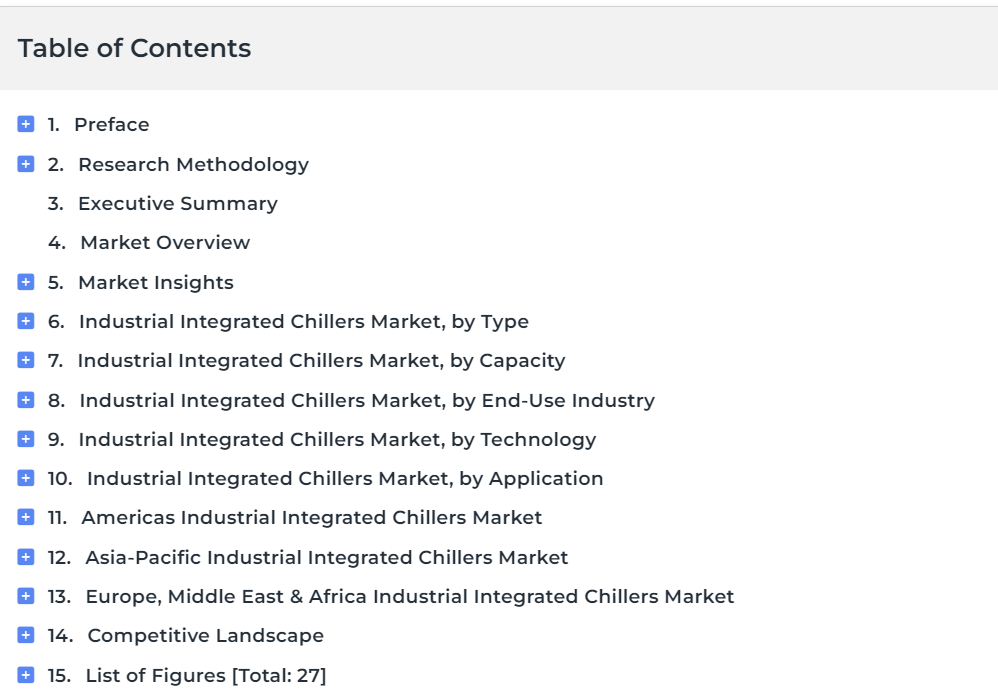Expand the Competitive Landscape section

pyautogui.click(x=25, y=635)
